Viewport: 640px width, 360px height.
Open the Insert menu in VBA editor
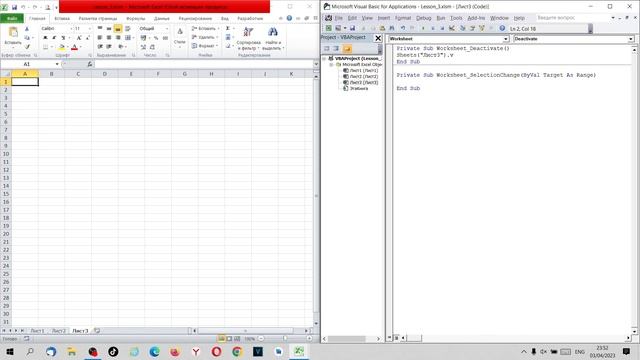tap(383, 18)
